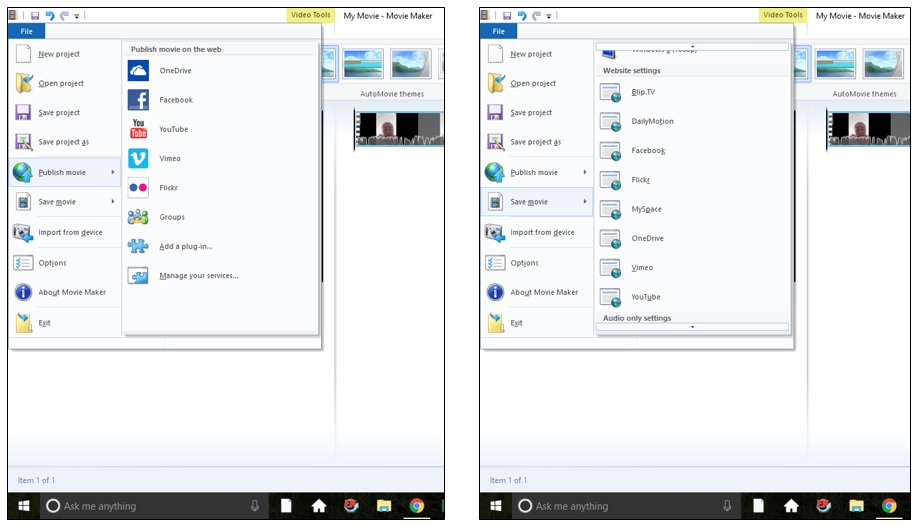Save project in window showing Publish submenu

65,112
